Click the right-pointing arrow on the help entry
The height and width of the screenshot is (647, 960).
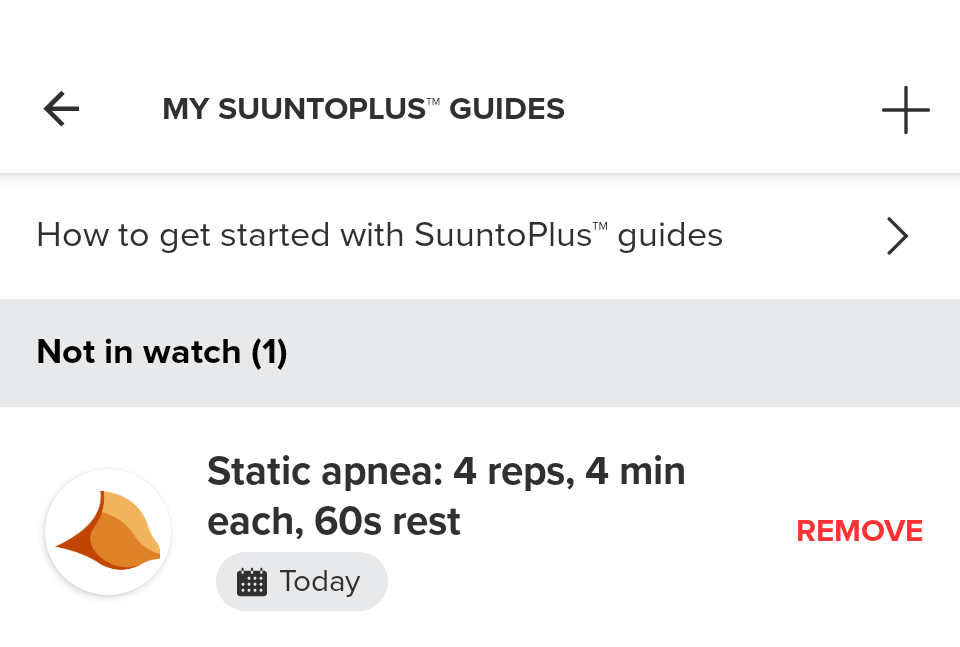(x=897, y=236)
